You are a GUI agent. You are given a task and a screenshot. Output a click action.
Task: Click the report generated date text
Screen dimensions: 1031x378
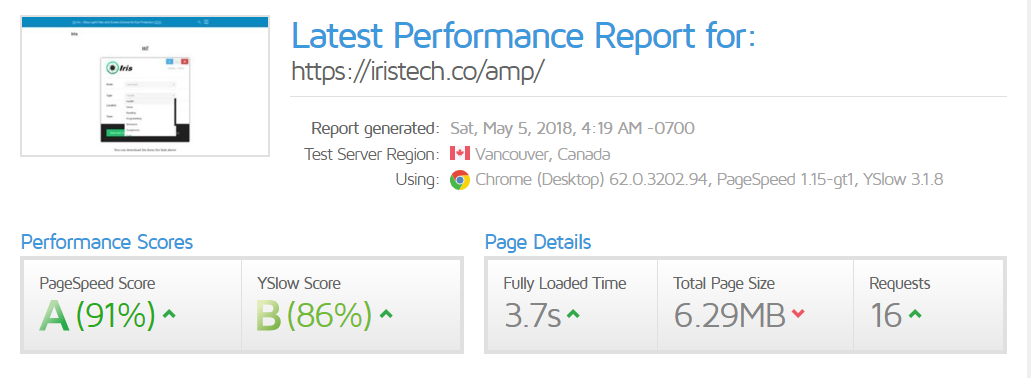click(572, 128)
